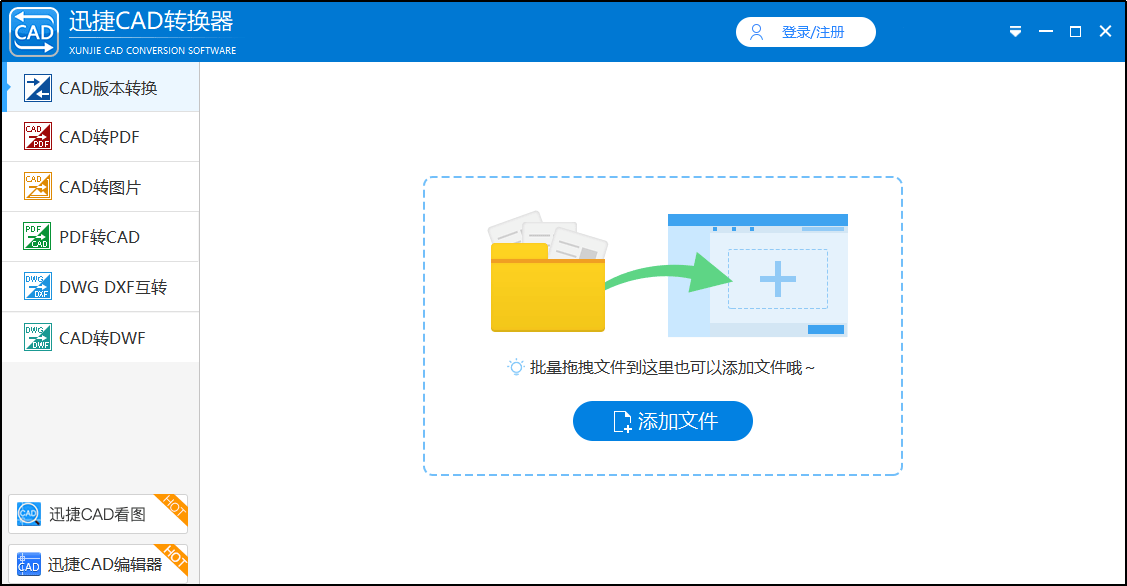1127x586 pixels.
Task: Select the CAD转PDF conversion icon
Action: tap(37, 136)
